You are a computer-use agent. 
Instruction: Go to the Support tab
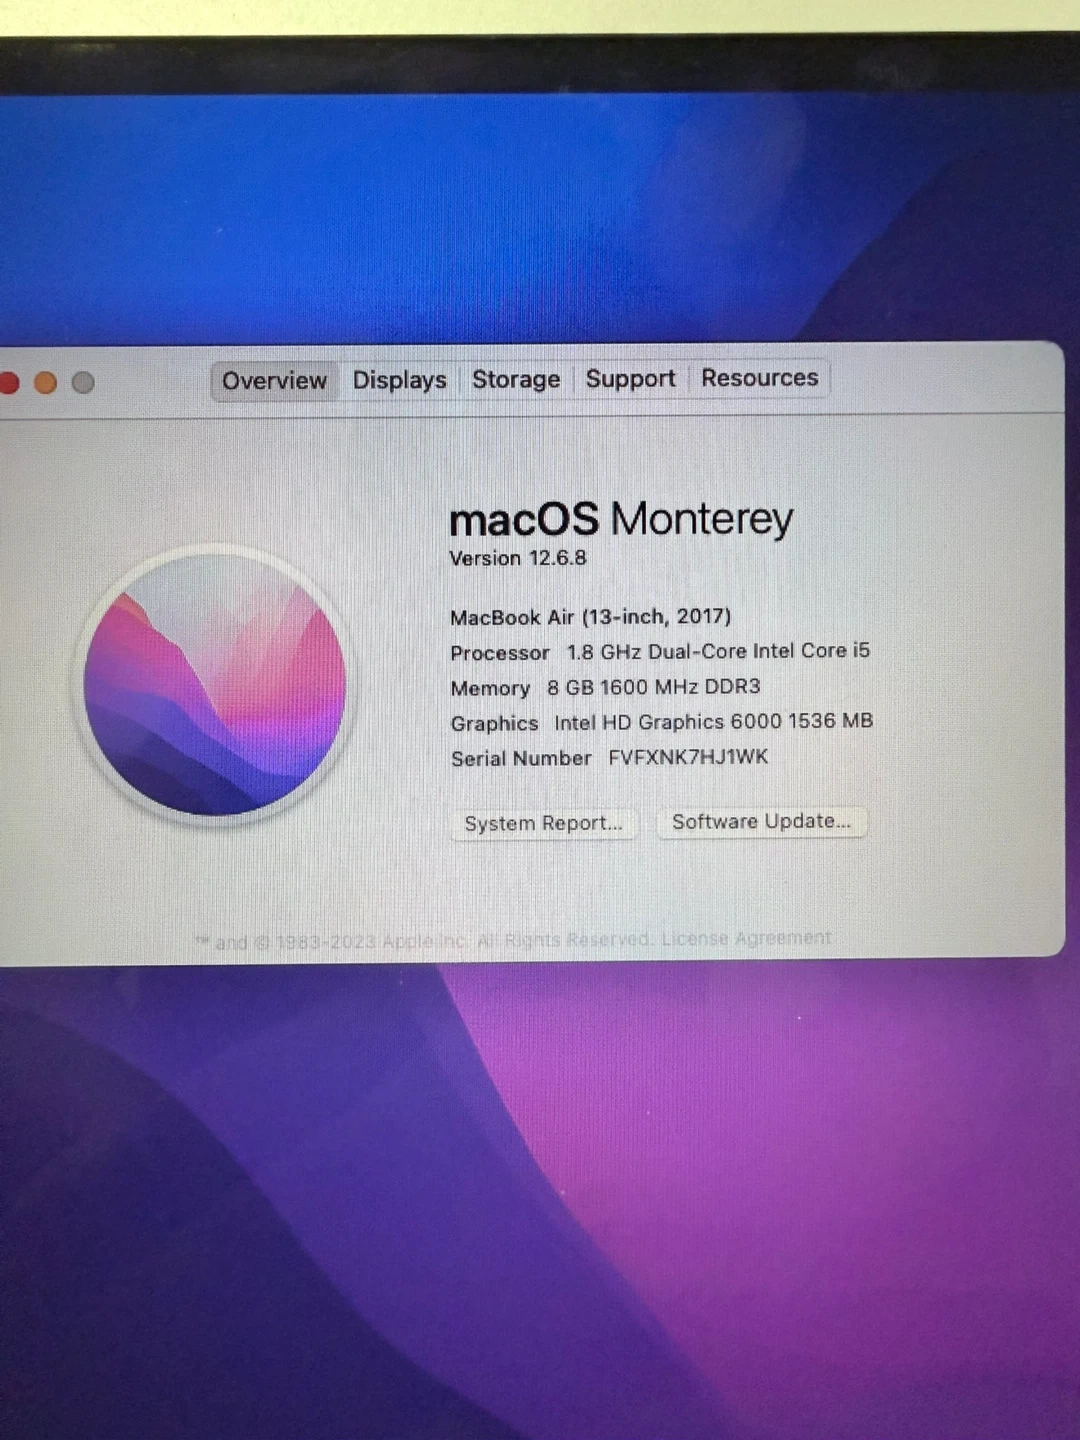coord(630,378)
